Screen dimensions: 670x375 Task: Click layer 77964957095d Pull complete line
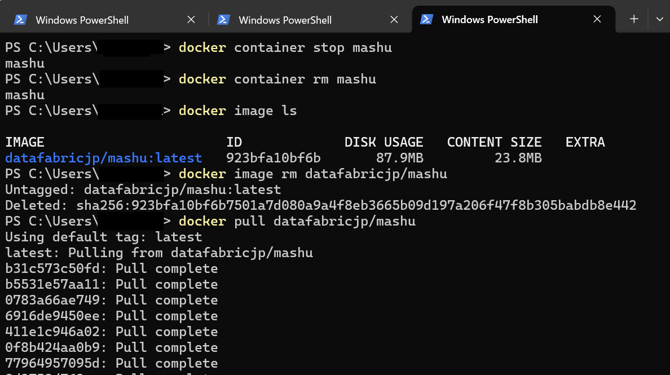click(x=112, y=363)
